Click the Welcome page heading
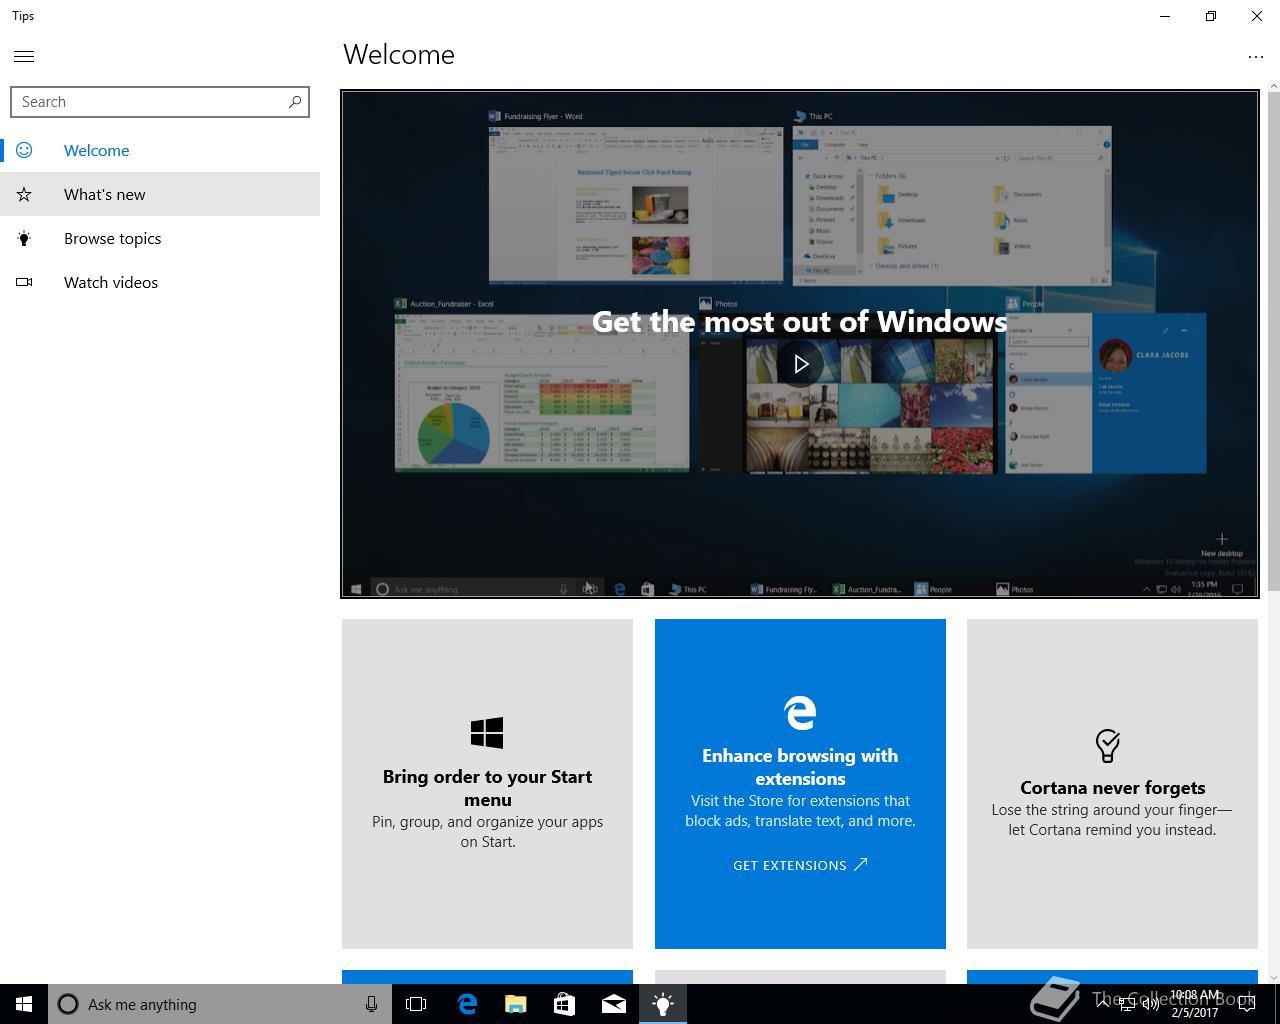Image resolution: width=1280 pixels, height=1024 pixels. coord(399,55)
